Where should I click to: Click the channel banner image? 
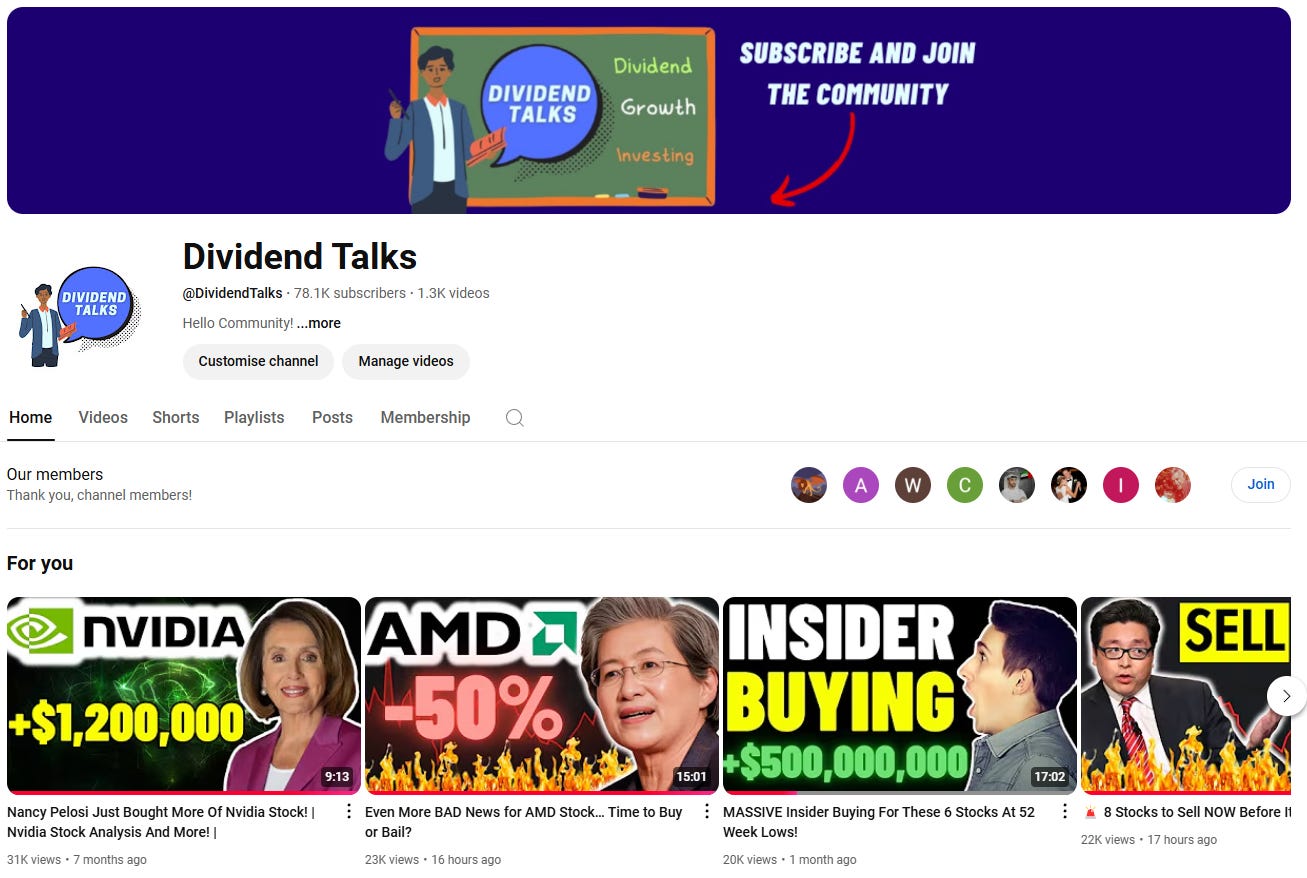pos(649,110)
